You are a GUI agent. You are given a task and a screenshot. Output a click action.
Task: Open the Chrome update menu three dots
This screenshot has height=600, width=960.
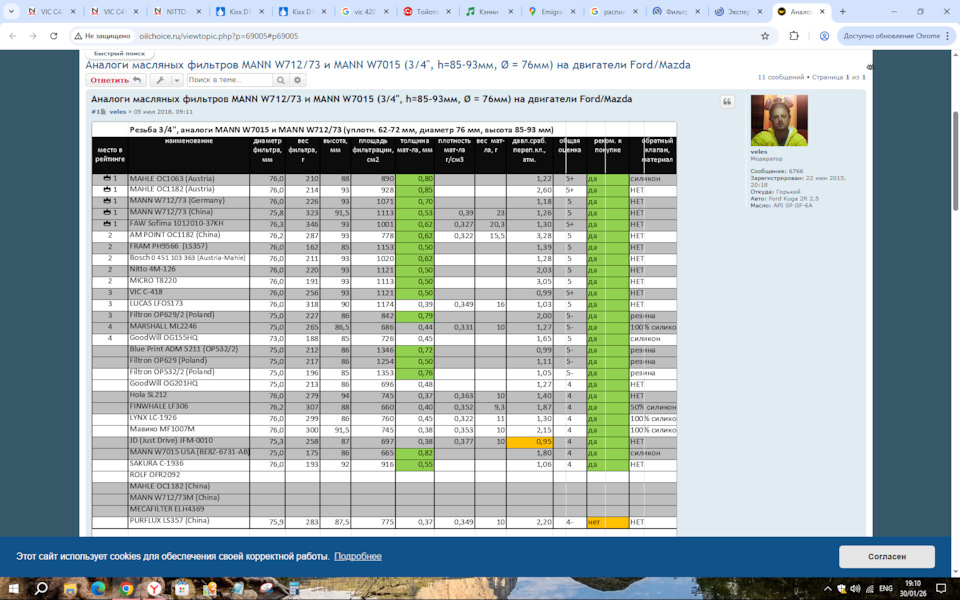947,36
